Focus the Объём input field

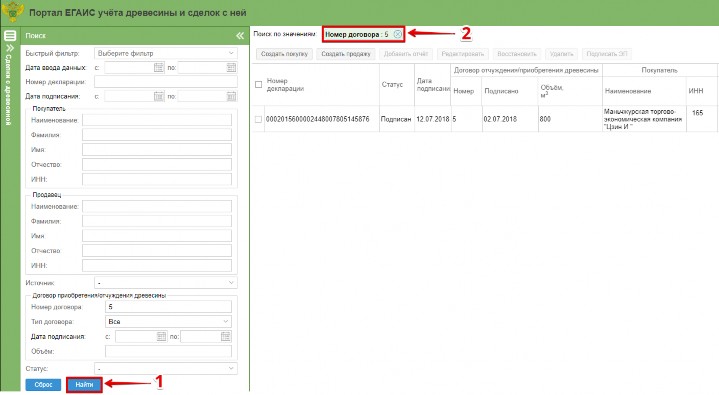pos(168,351)
